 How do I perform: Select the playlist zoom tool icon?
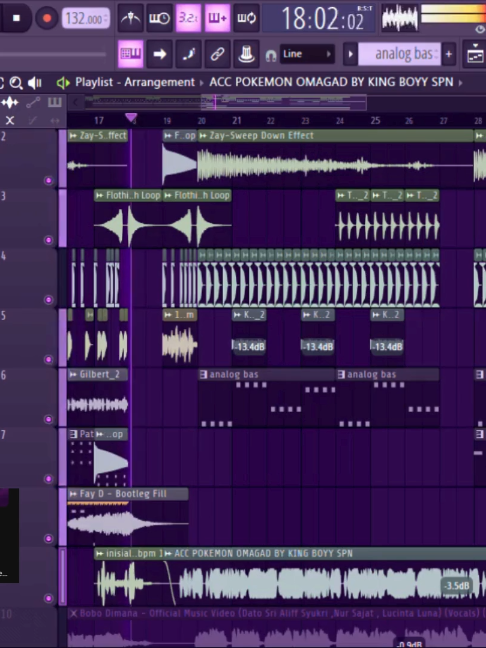[16, 83]
